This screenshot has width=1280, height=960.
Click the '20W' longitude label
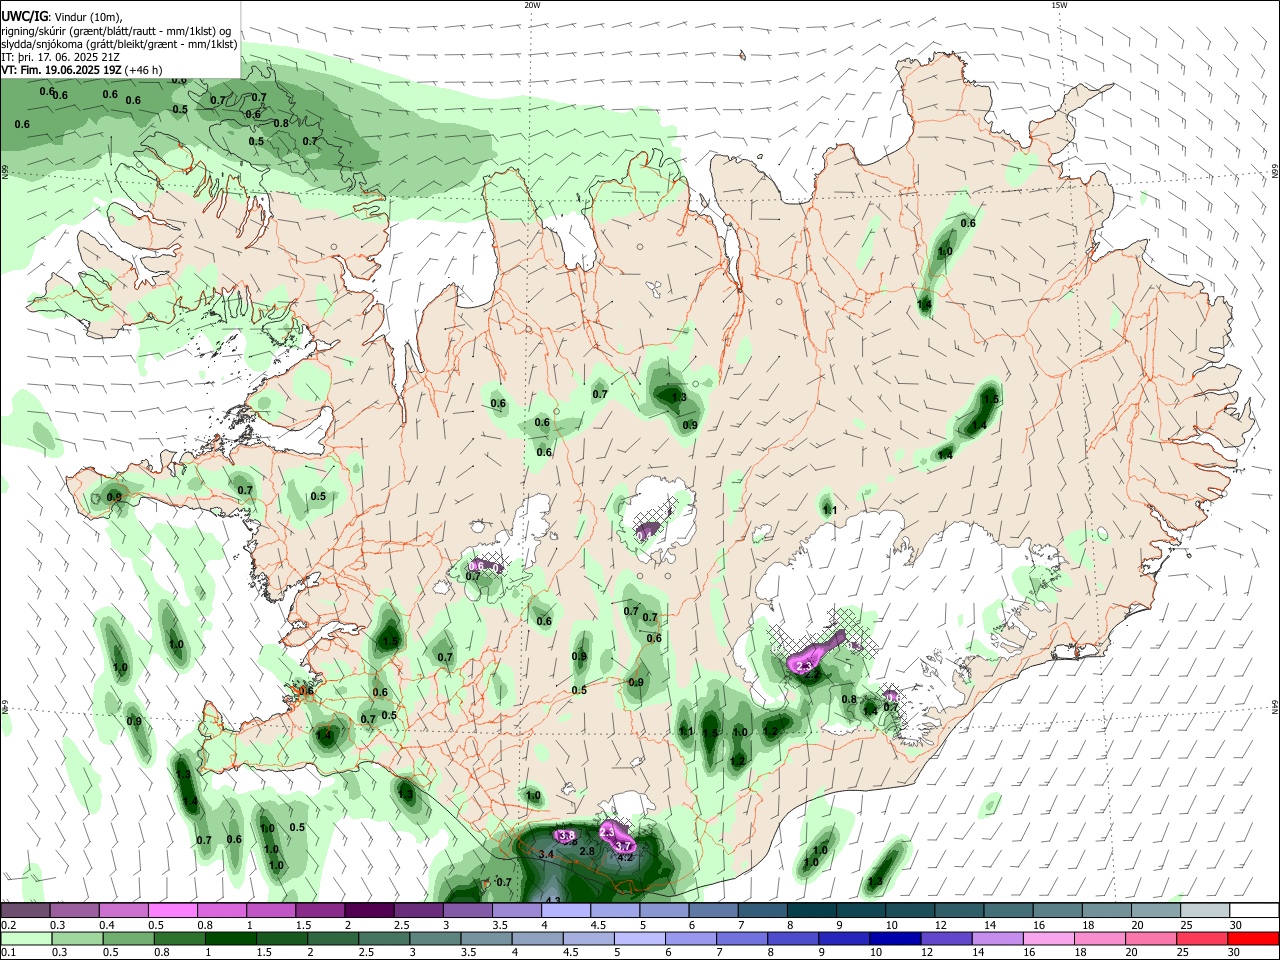pyautogui.click(x=532, y=5)
